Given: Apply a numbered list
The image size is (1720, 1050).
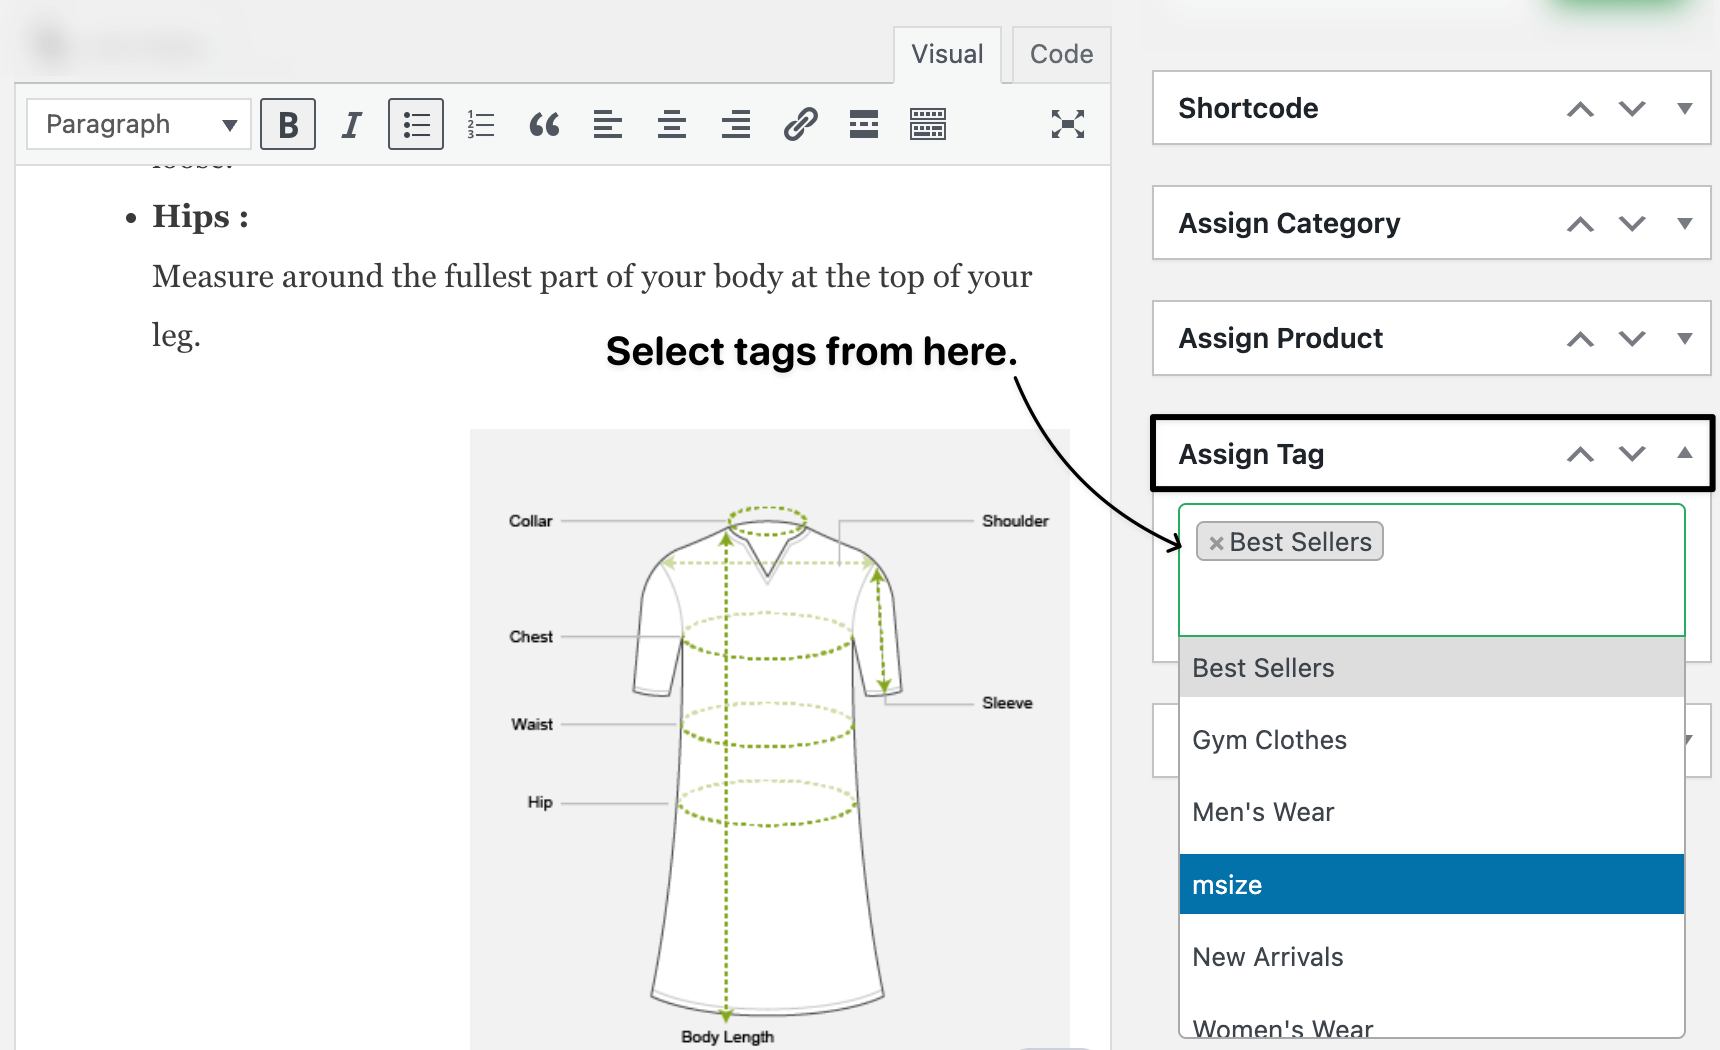Looking at the screenshot, I should [480, 124].
